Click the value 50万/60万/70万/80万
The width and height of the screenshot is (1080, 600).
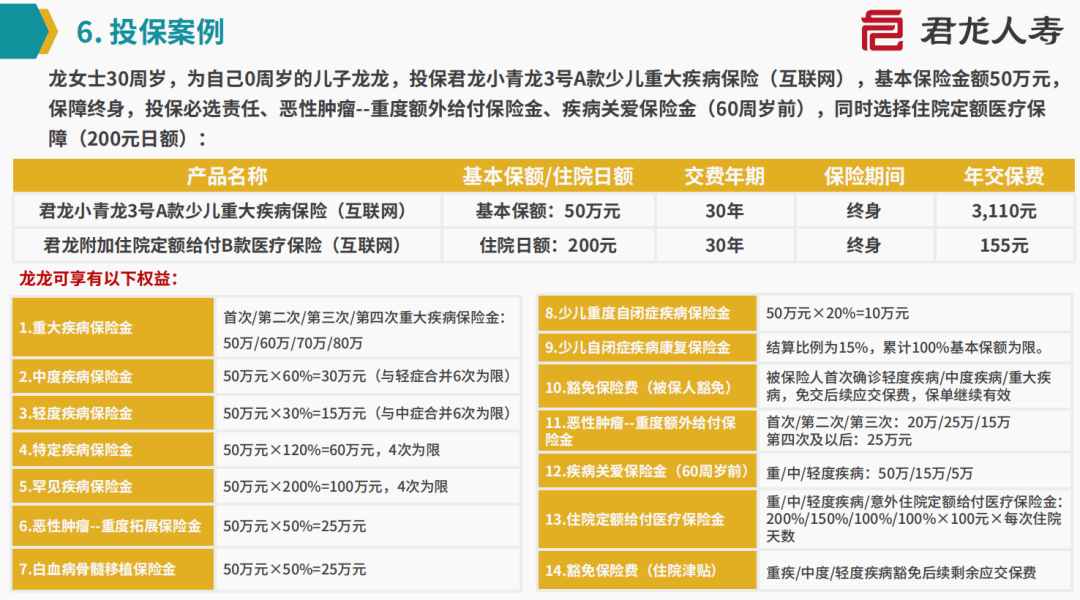[x=293, y=343]
